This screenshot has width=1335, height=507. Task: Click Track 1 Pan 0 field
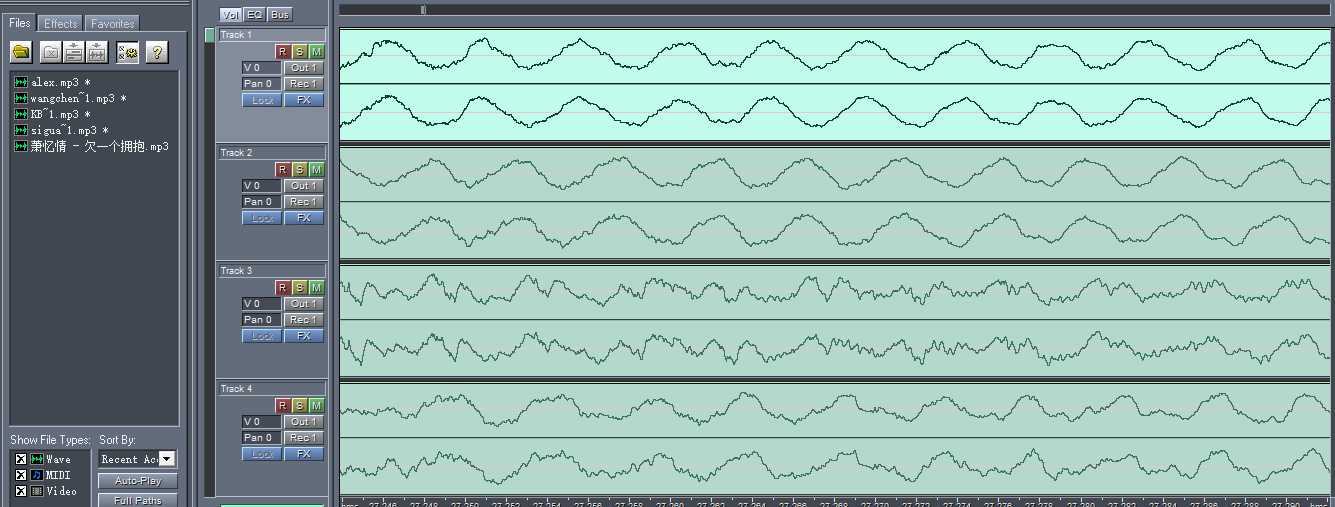click(261, 83)
